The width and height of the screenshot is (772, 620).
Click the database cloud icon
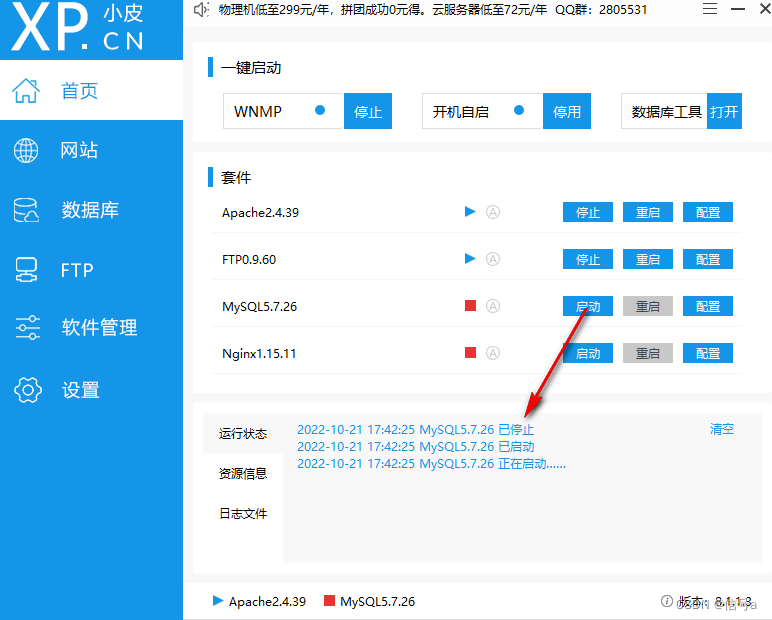[x=26, y=210]
